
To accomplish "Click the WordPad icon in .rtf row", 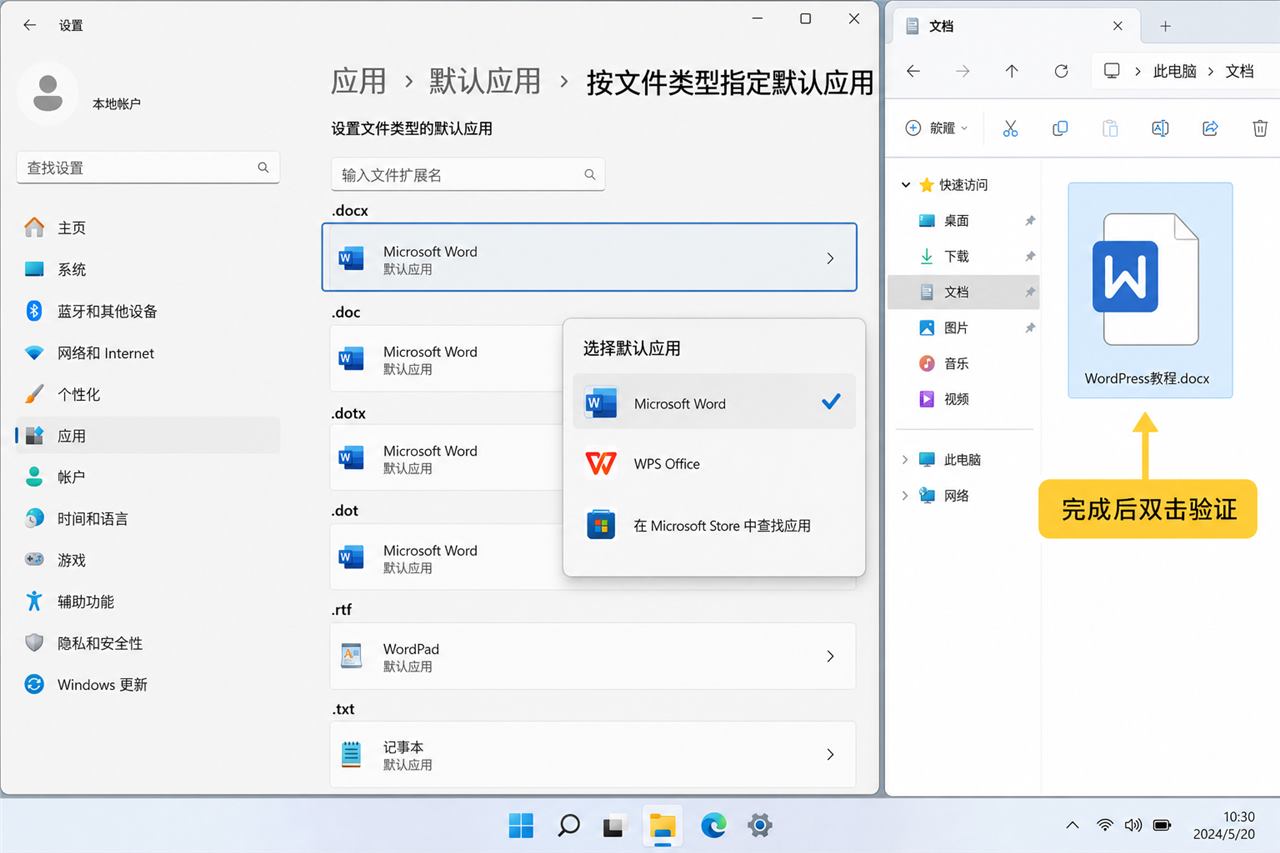I will tap(351, 656).
